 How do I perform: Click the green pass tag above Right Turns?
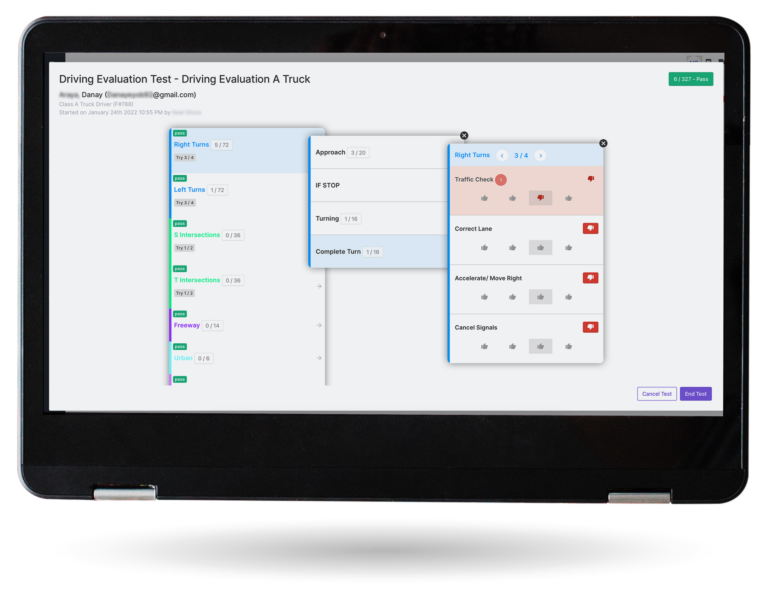(x=180, y=133)
